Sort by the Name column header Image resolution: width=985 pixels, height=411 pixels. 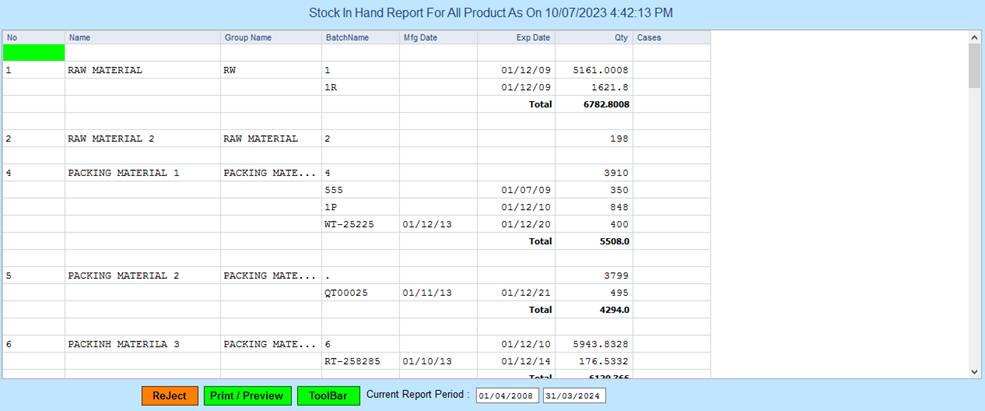142,38
